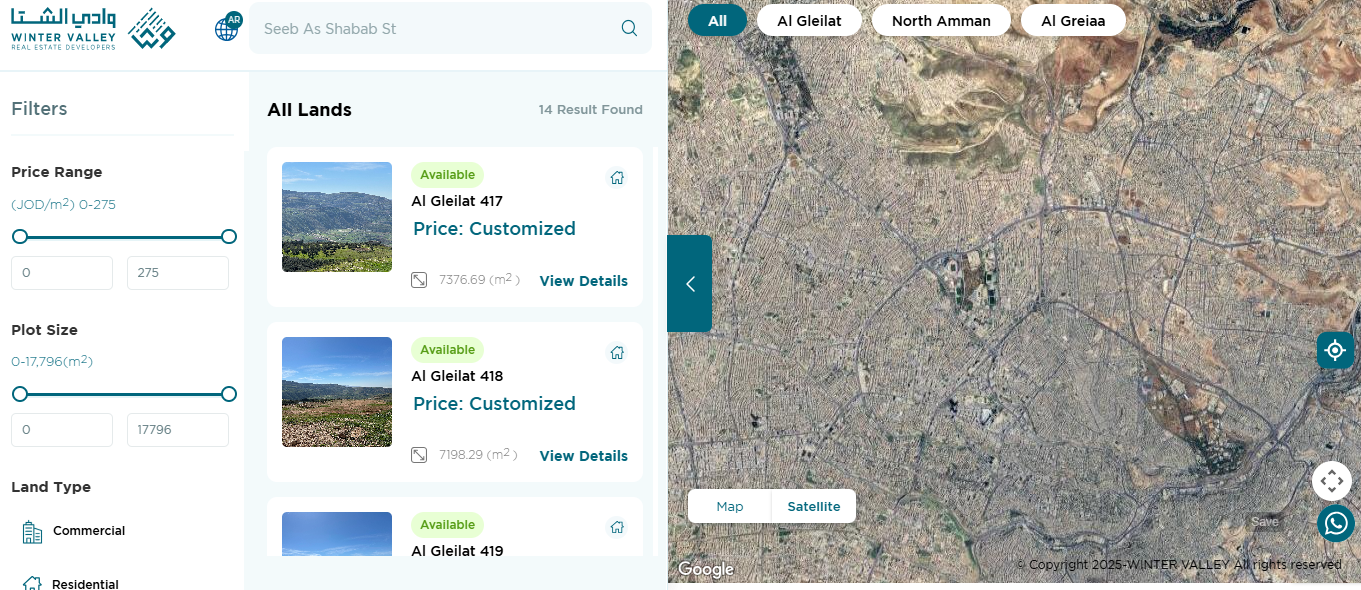Switch map to Satellite view
The width and height of the screenshot is (1361, 590).
pyautogui.click(x=813, y=506)
